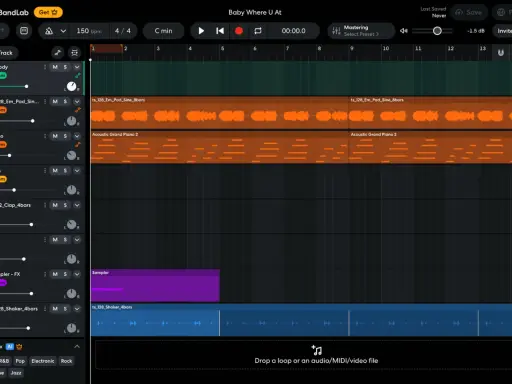Click the yellow Get membership button
The height and width of the screenshot is (384, 512).
(48, 12)
